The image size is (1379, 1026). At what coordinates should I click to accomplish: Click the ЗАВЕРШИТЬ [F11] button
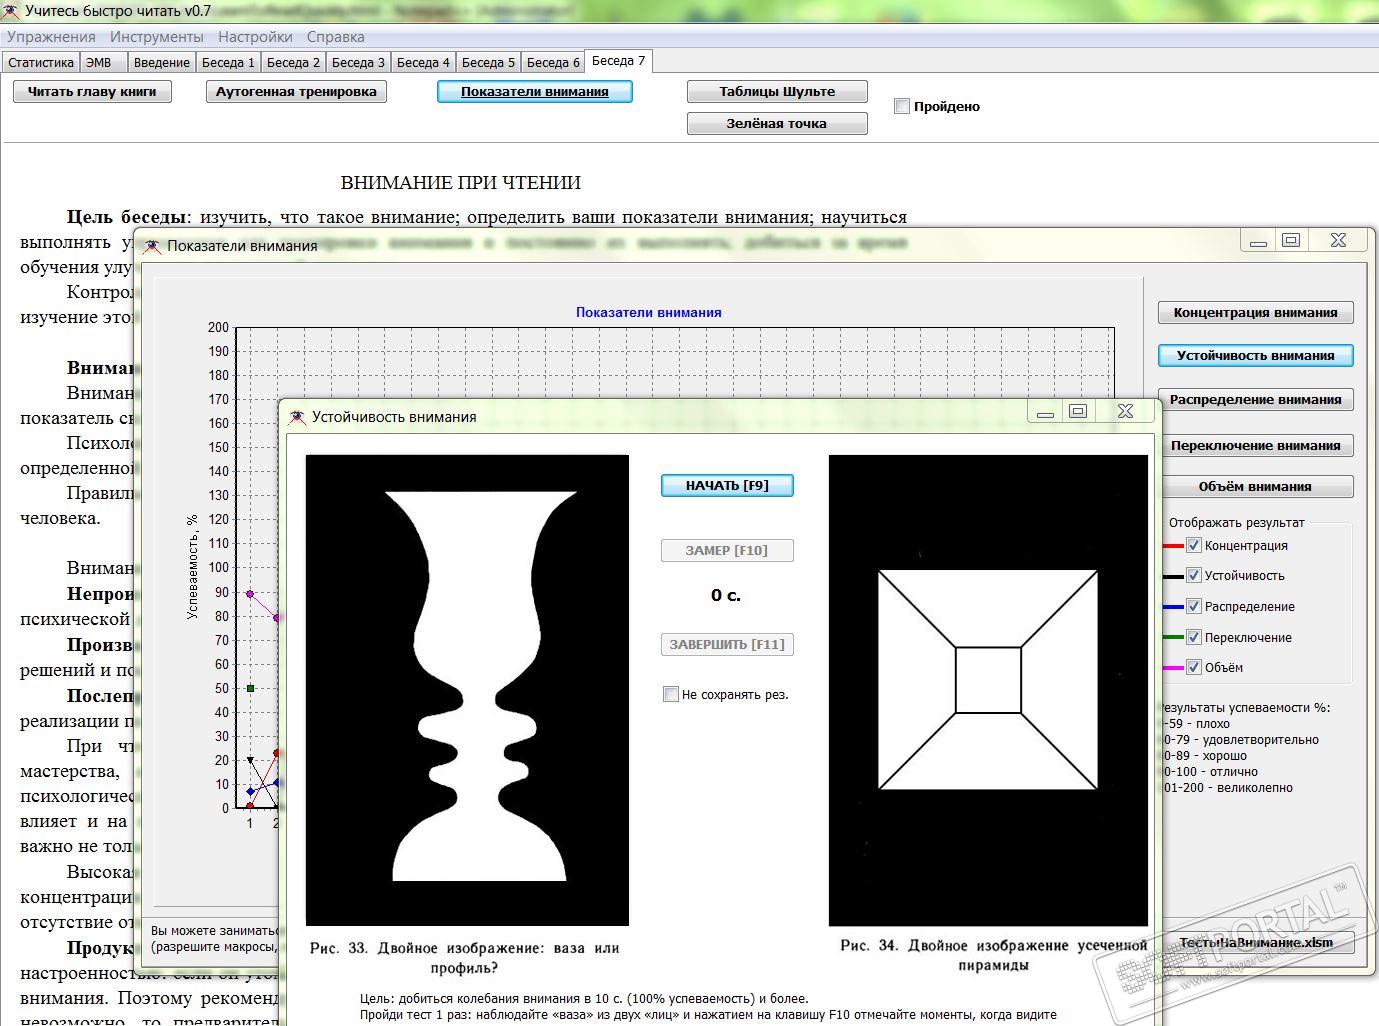tap(727, 645)
